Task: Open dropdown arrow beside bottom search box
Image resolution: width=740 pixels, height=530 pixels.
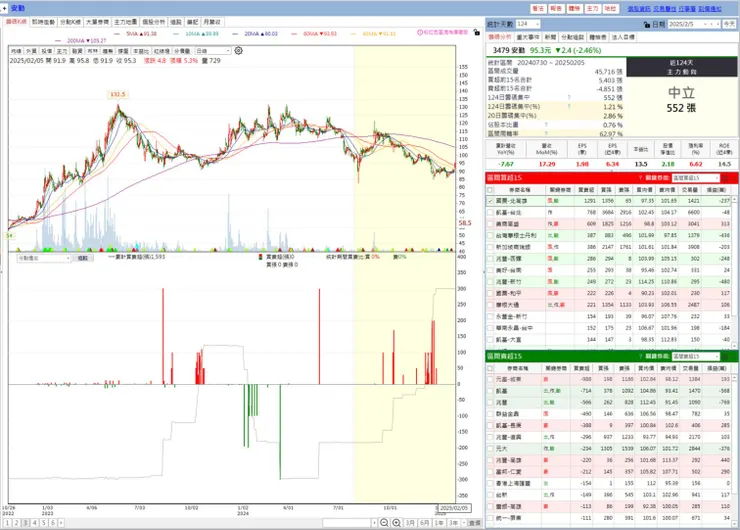Action: point(374,523)
